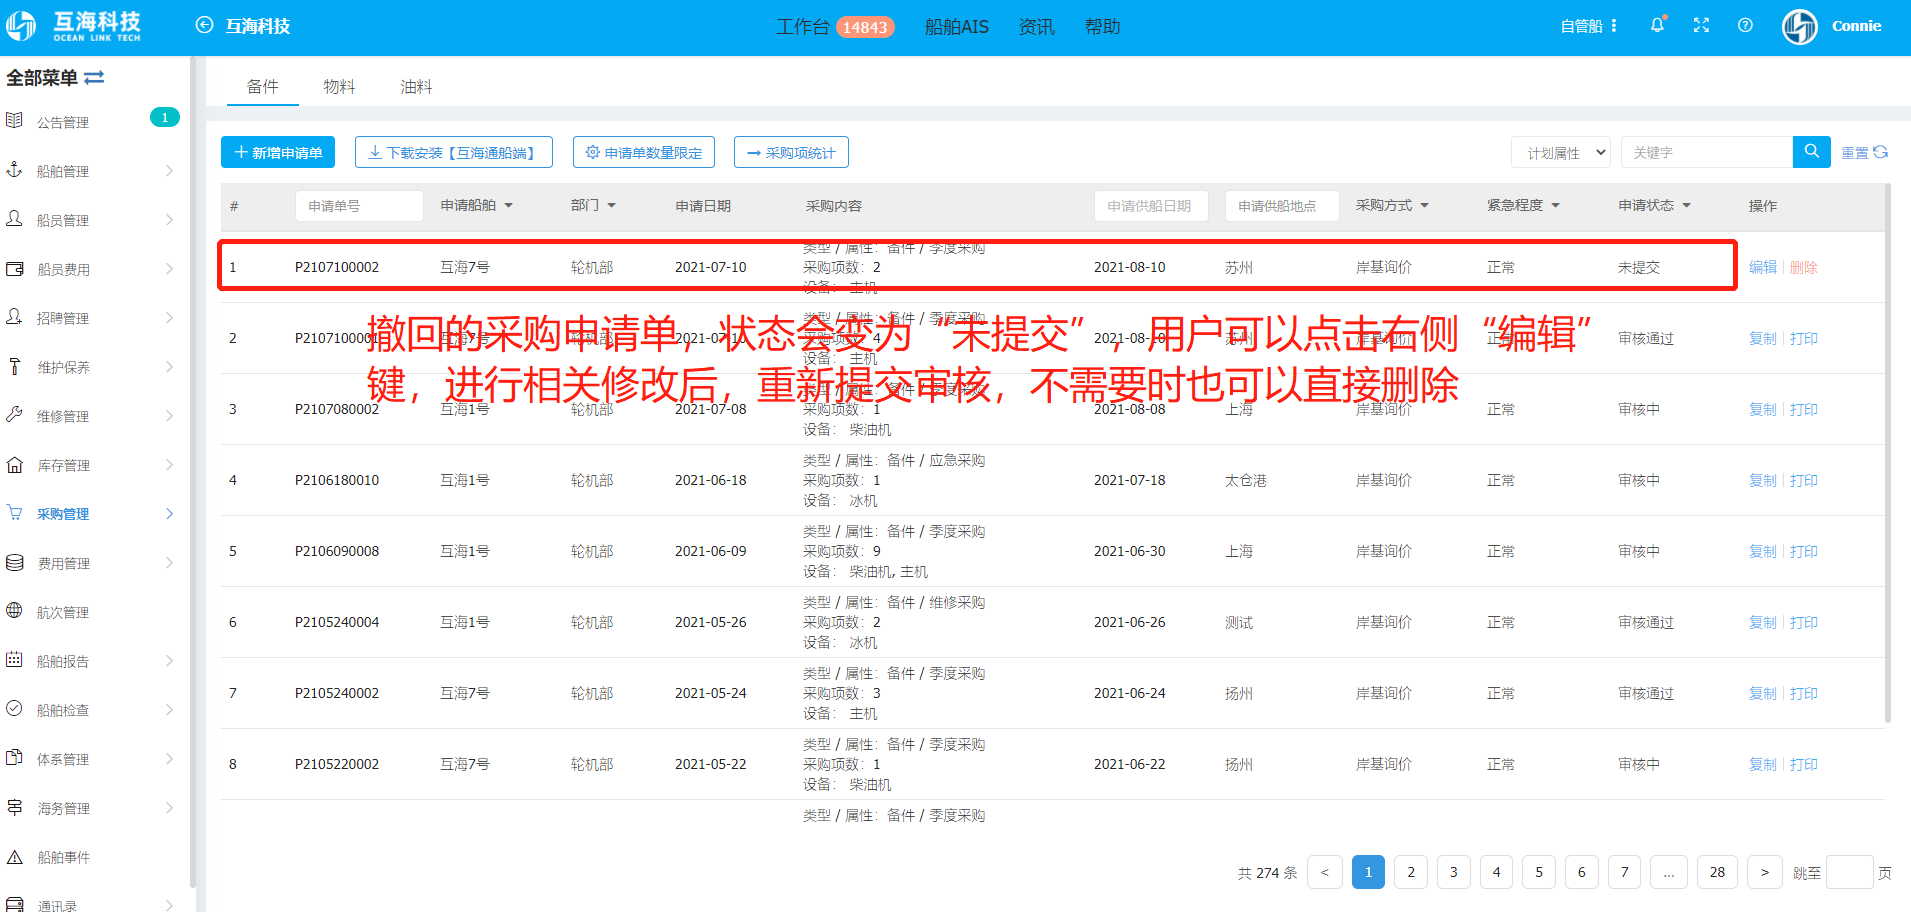Open 船舶AIS in the top menu

956,27
